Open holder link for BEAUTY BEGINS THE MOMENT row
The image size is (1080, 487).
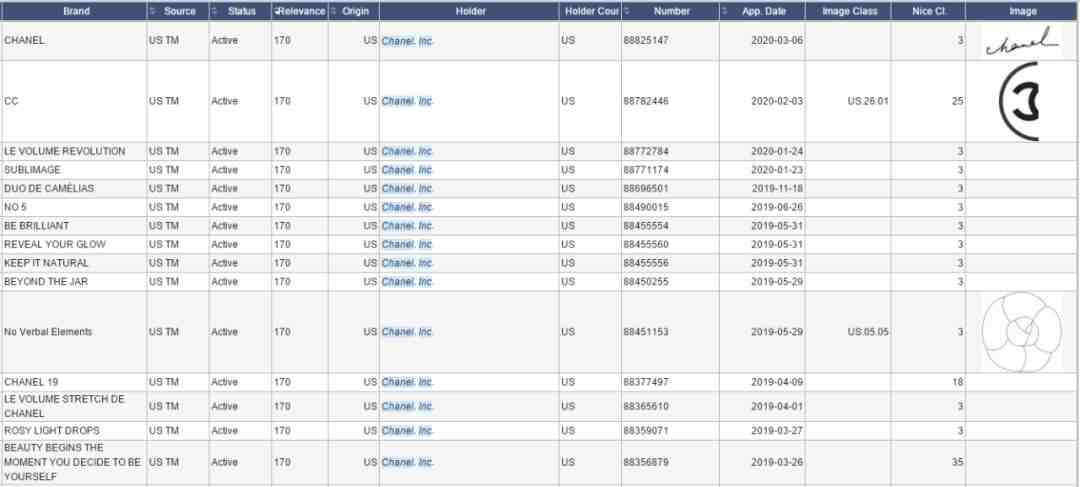tap(407, 462)
